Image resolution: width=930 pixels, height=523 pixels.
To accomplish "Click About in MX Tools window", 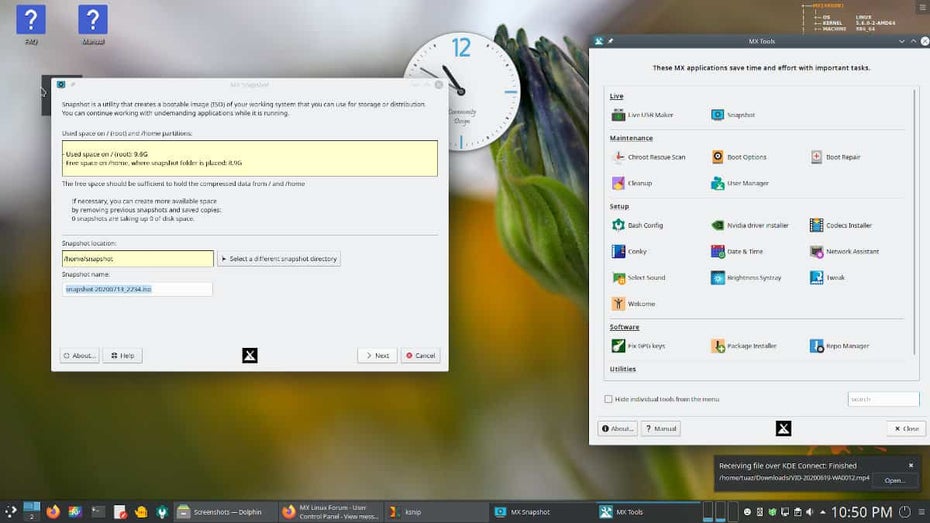I will (617, 429).
